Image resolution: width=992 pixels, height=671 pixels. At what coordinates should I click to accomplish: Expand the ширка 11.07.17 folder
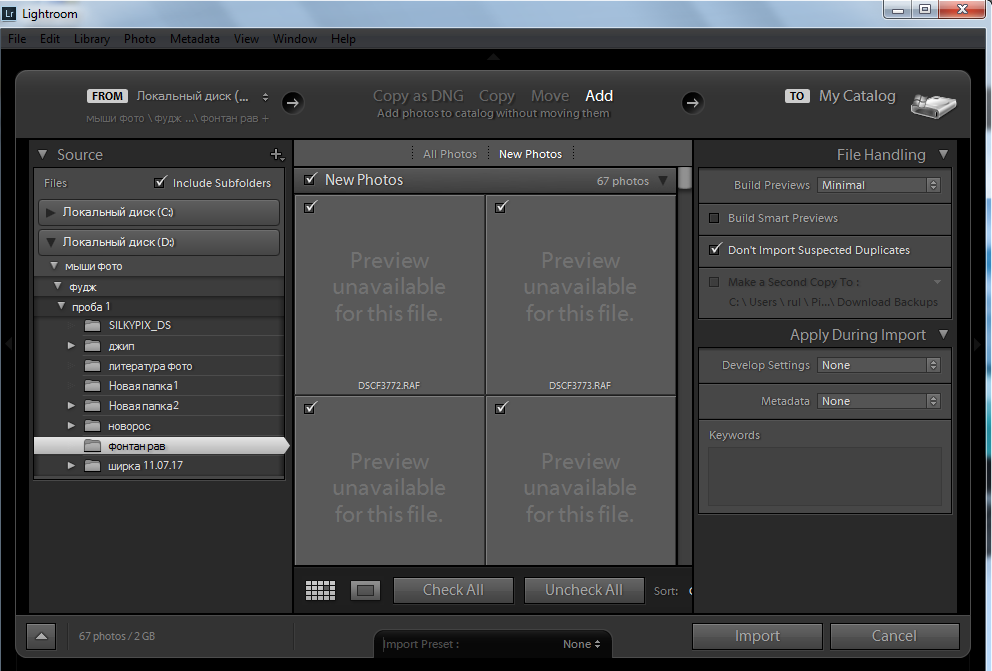tap(71, 465)
